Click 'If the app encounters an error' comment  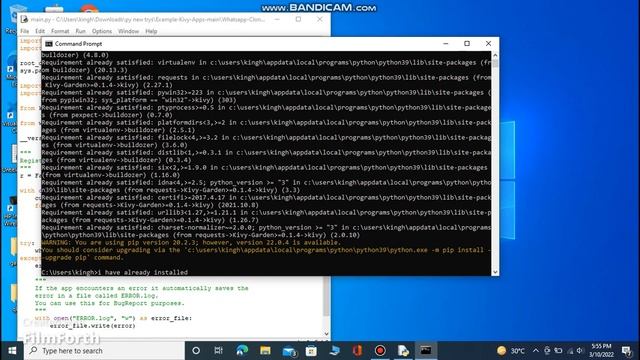[x=141, y=288]
